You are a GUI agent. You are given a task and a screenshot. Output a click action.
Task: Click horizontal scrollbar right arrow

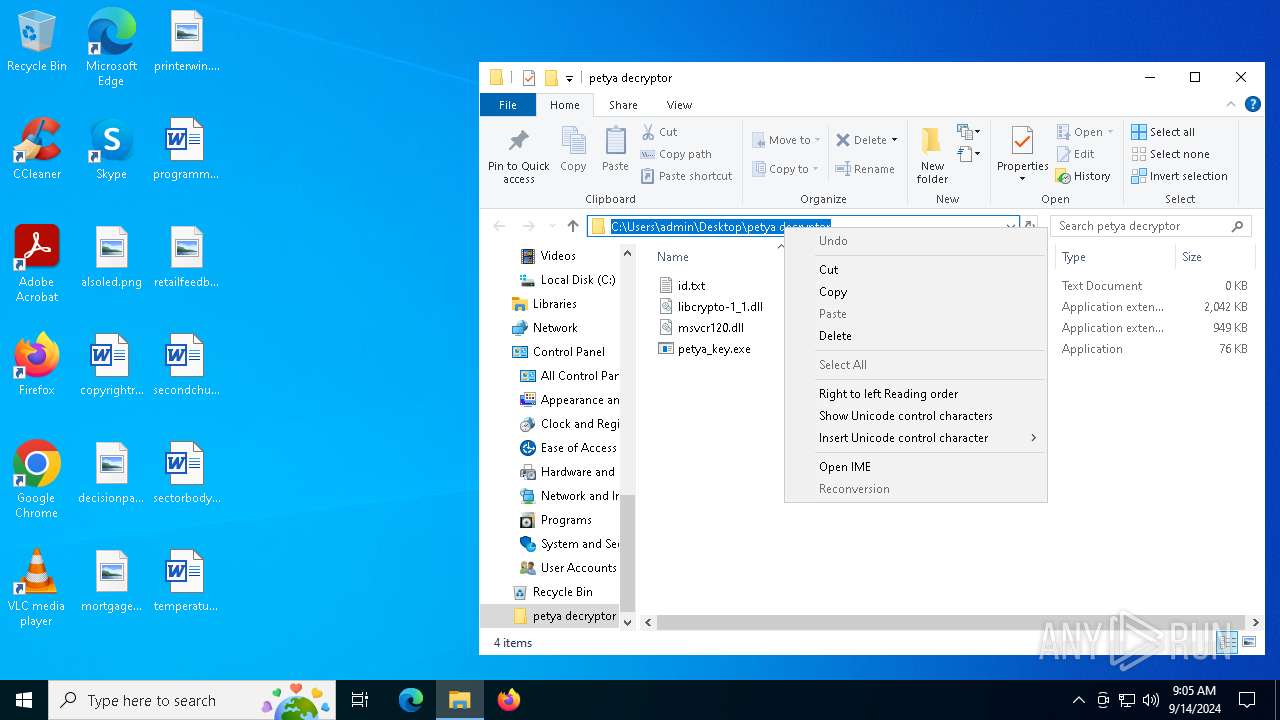1256,622
